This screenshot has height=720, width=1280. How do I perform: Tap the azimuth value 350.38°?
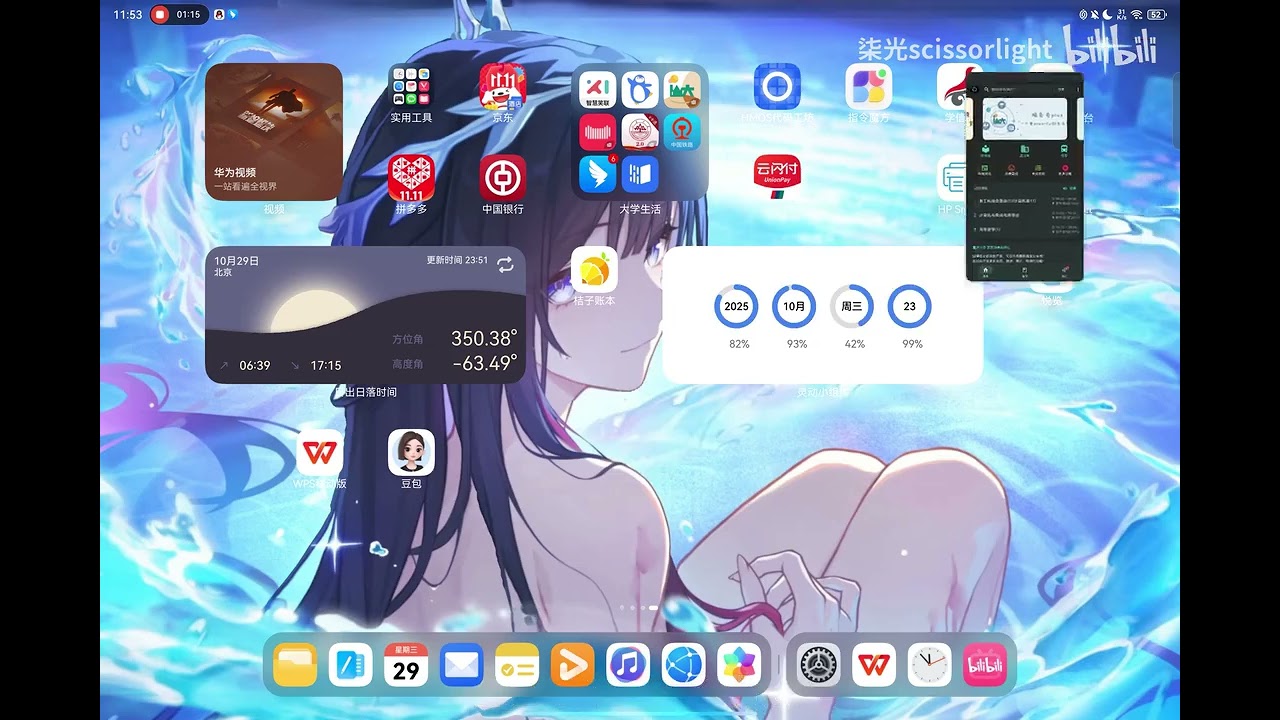pos(484,338)
